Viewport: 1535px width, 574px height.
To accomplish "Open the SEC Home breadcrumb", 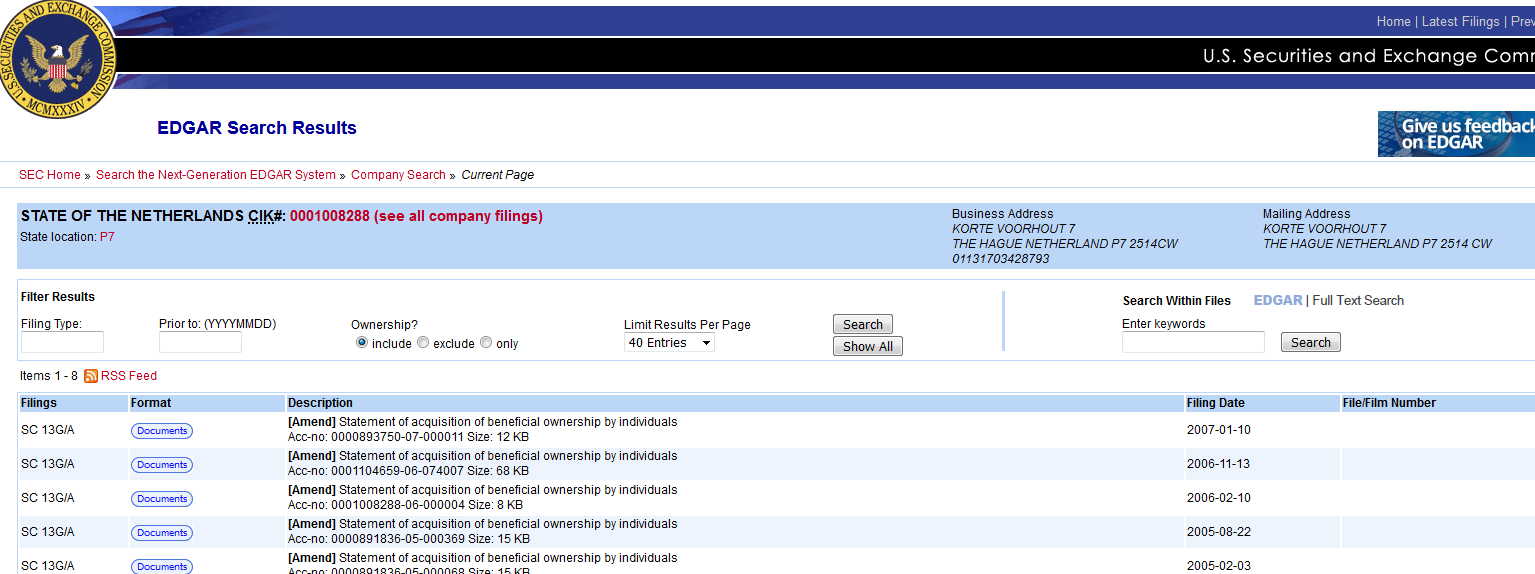I will coord(50,175).
